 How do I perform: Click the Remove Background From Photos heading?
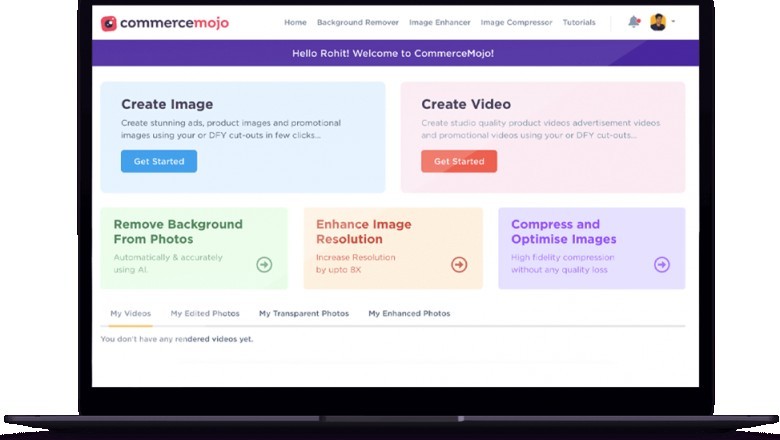coord(178,232)
